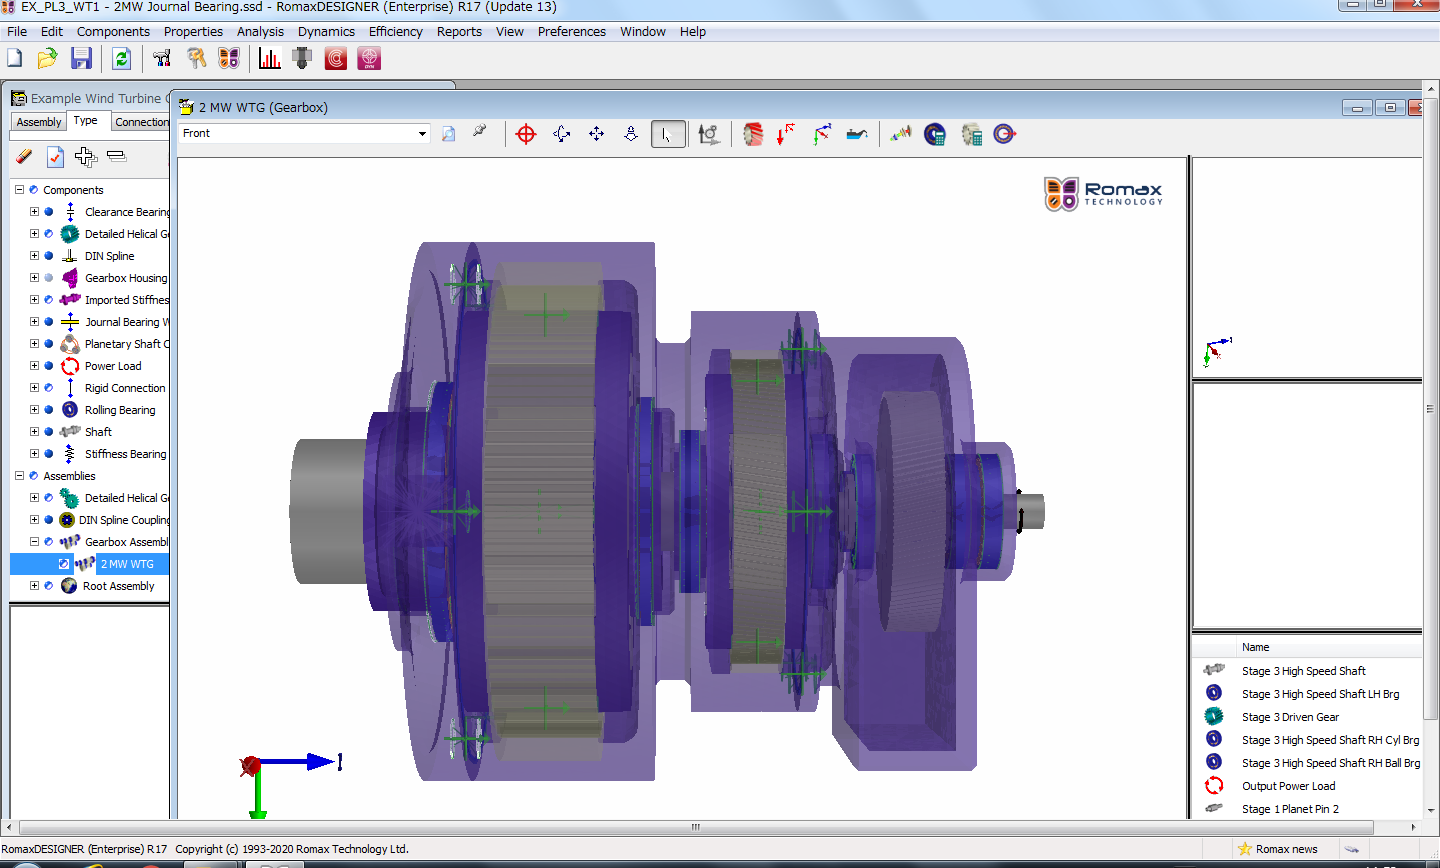Toggle visibility of Rolling Bearing
This screenshot has width=1440, height=868.
48,410
